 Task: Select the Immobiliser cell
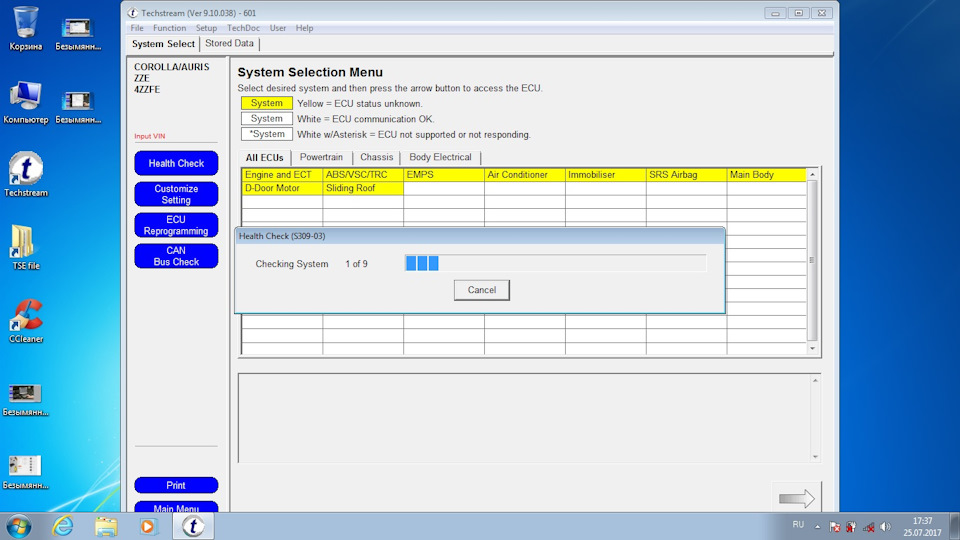coord(606,174)
